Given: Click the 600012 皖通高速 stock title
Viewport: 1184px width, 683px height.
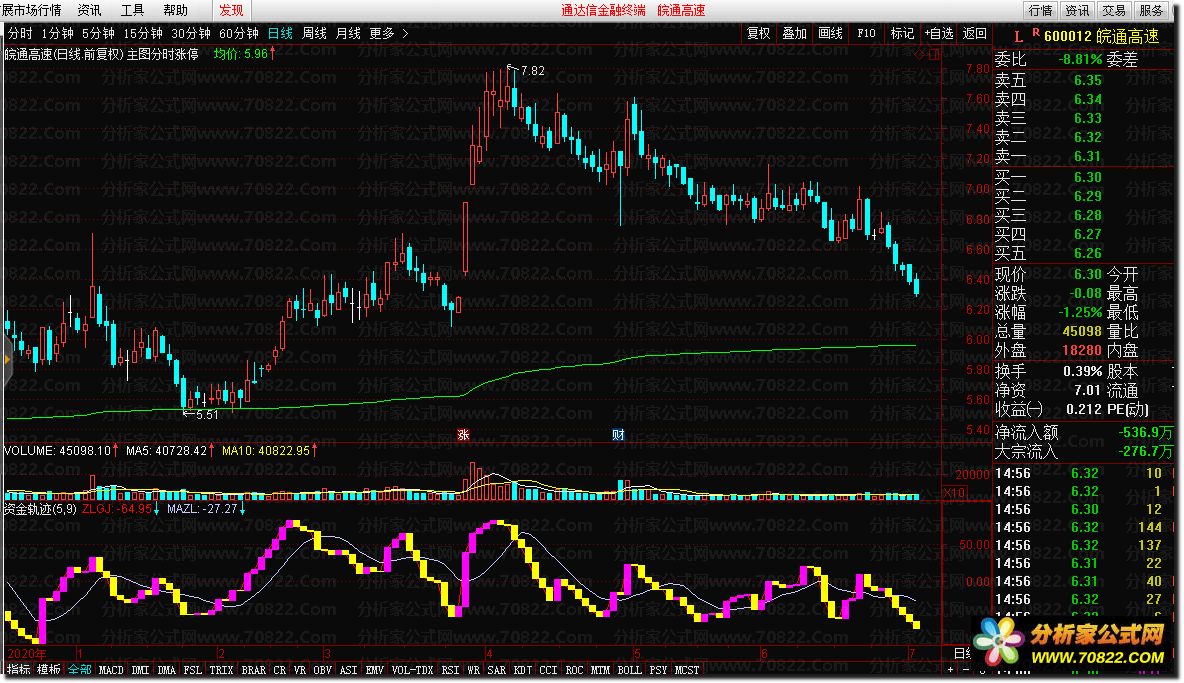Looking at the screenshot, I should 1102,36.
